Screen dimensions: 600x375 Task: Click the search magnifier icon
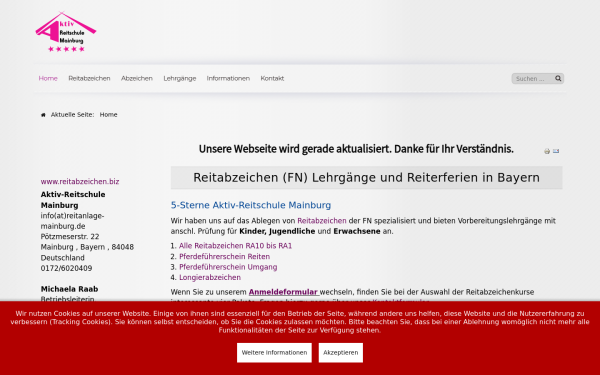point(558,78)
